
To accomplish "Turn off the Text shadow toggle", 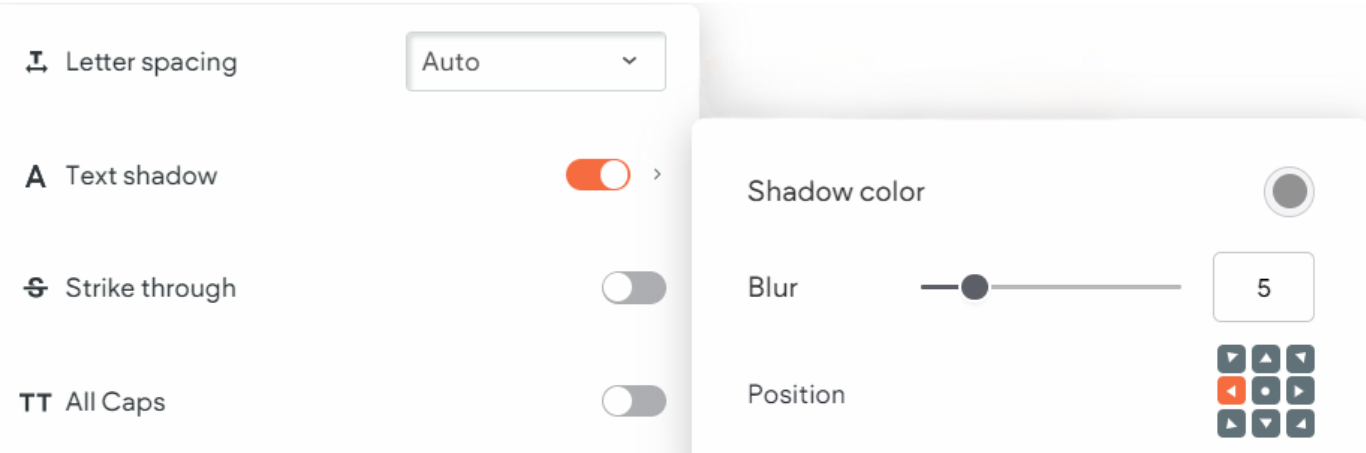I will 598,175.
